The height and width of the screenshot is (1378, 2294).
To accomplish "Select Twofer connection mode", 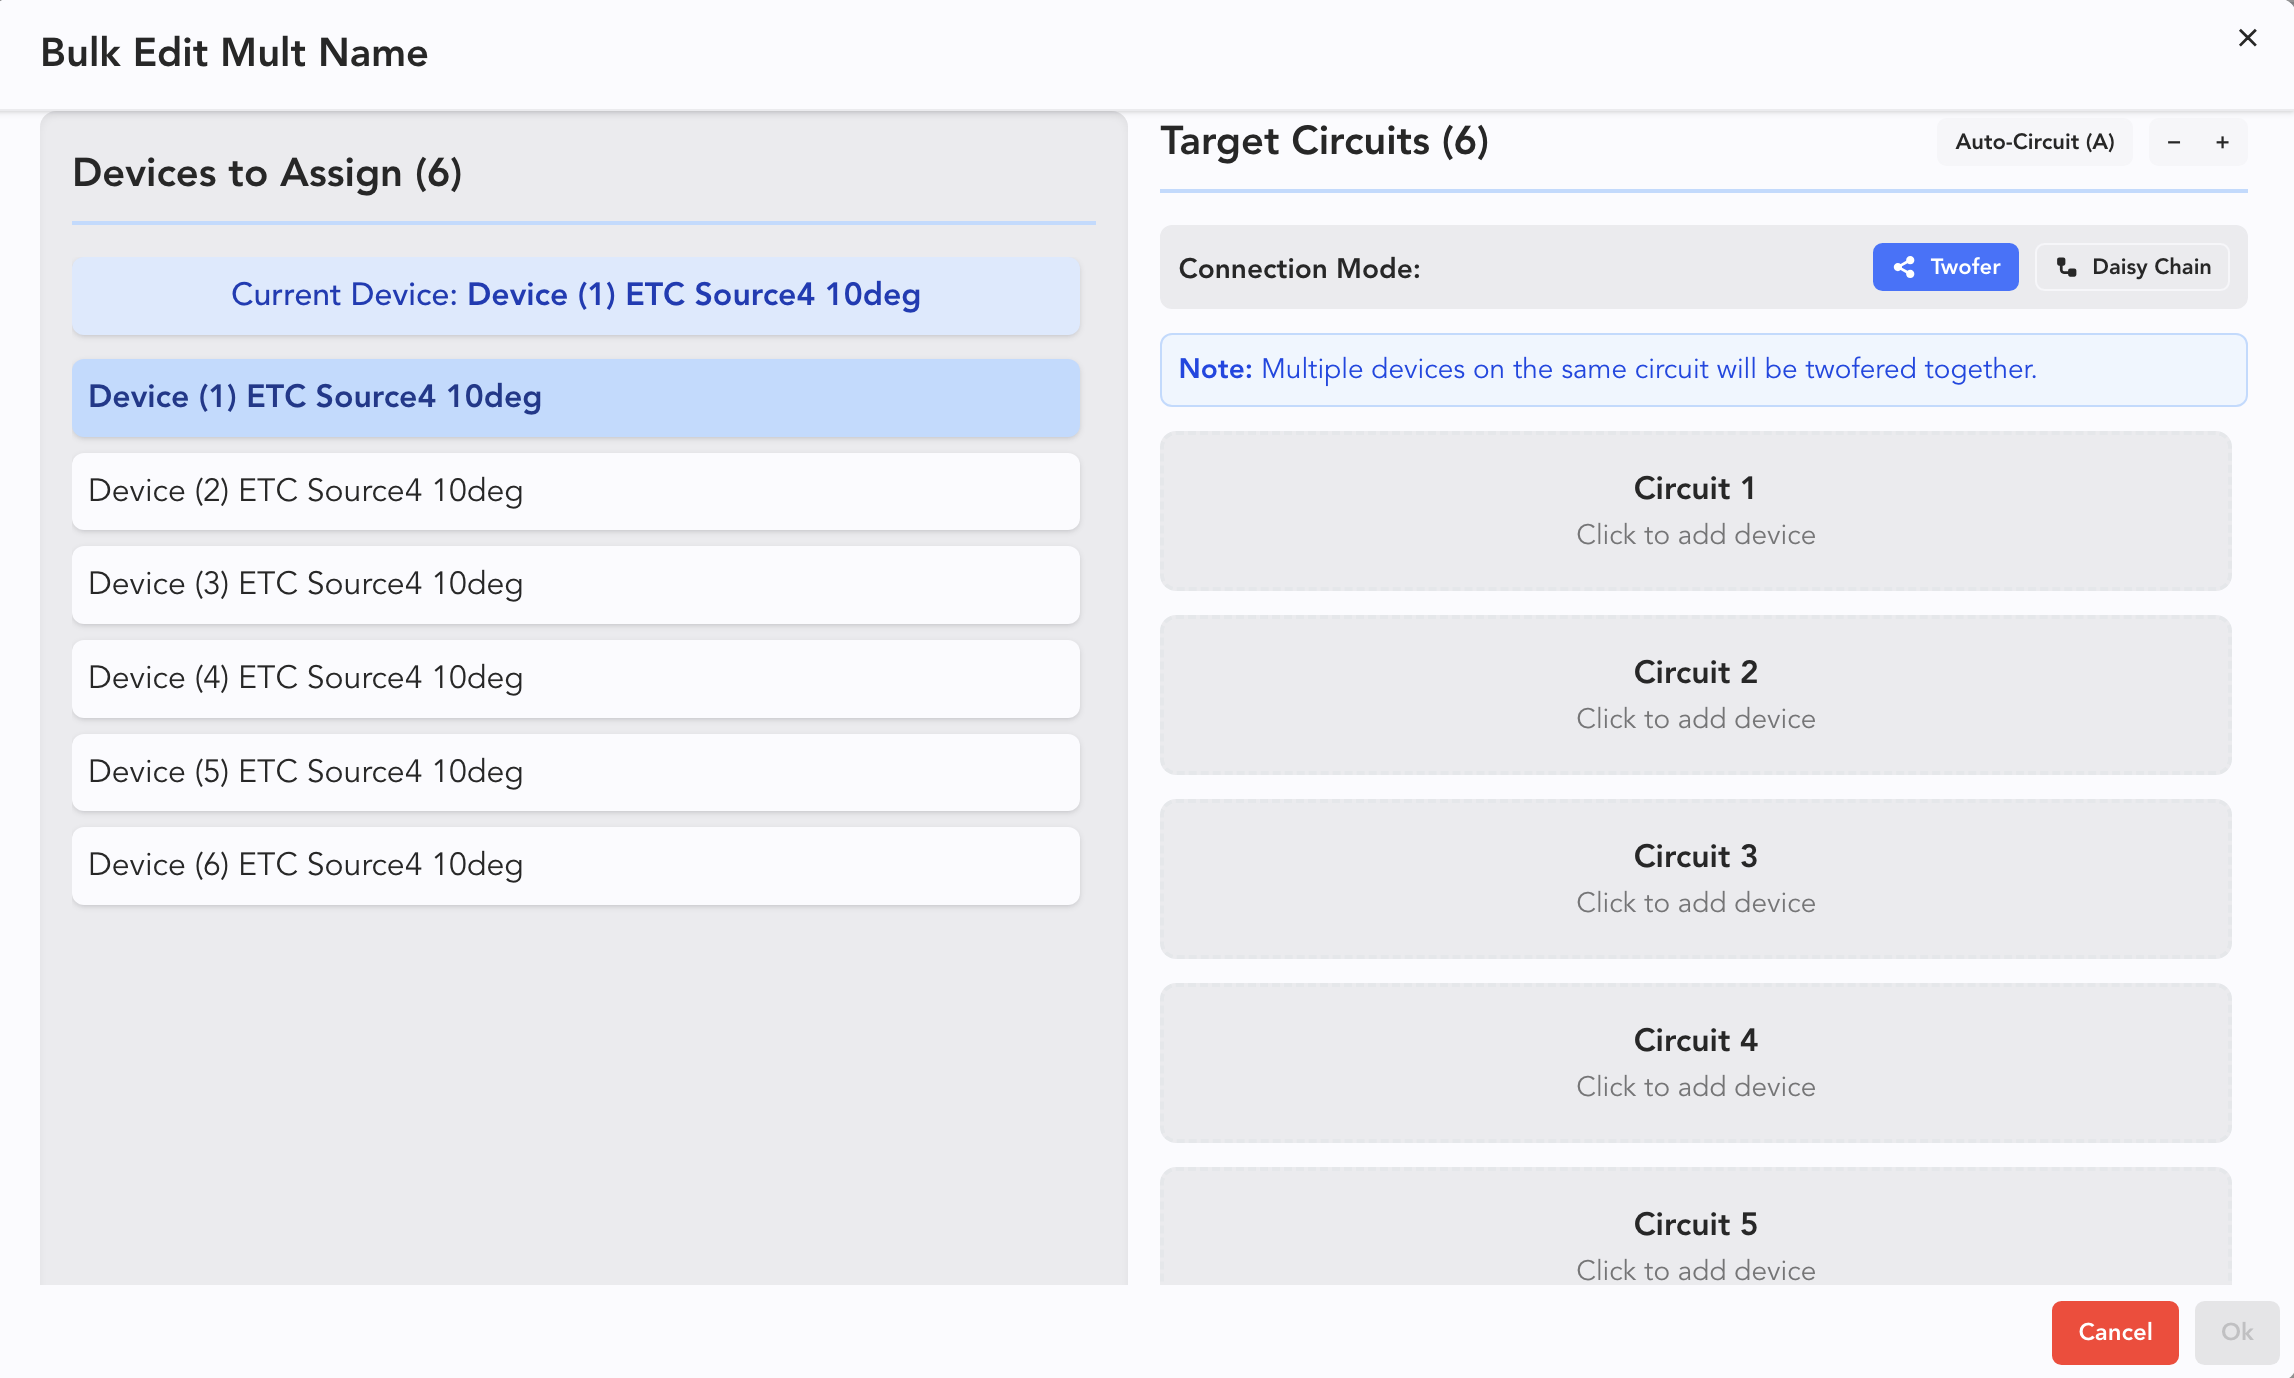I will [x=1945, y=267].
